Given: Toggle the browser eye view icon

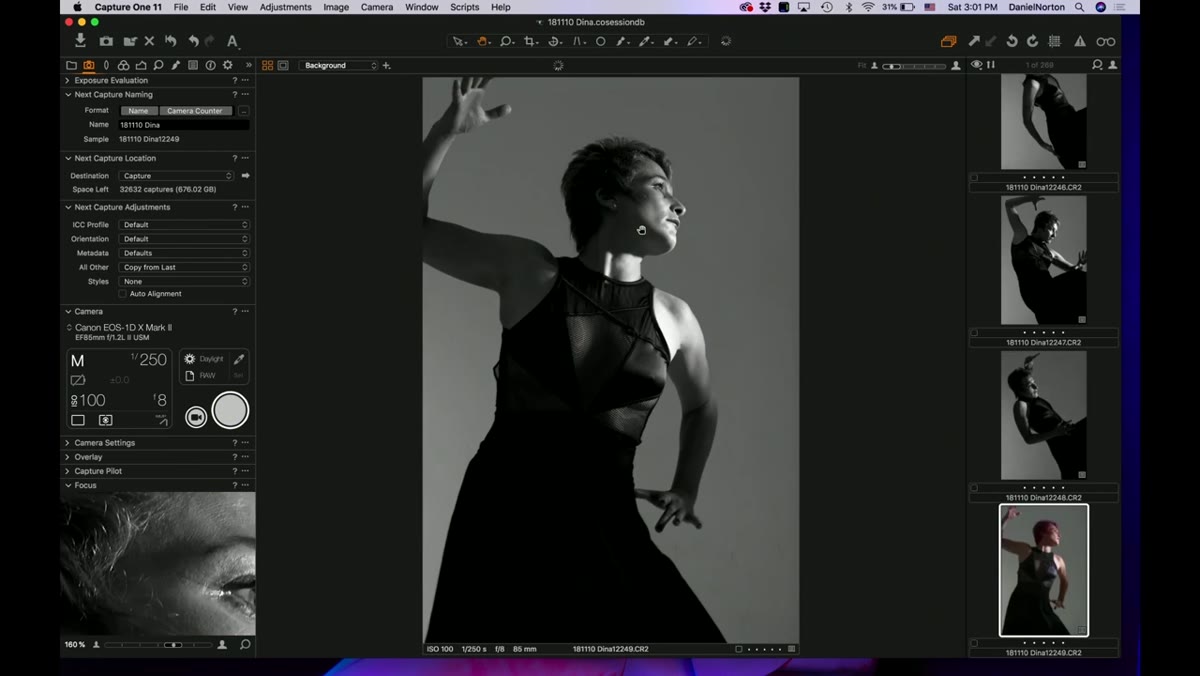Looking at the screenshot, I should pos(977,65).
